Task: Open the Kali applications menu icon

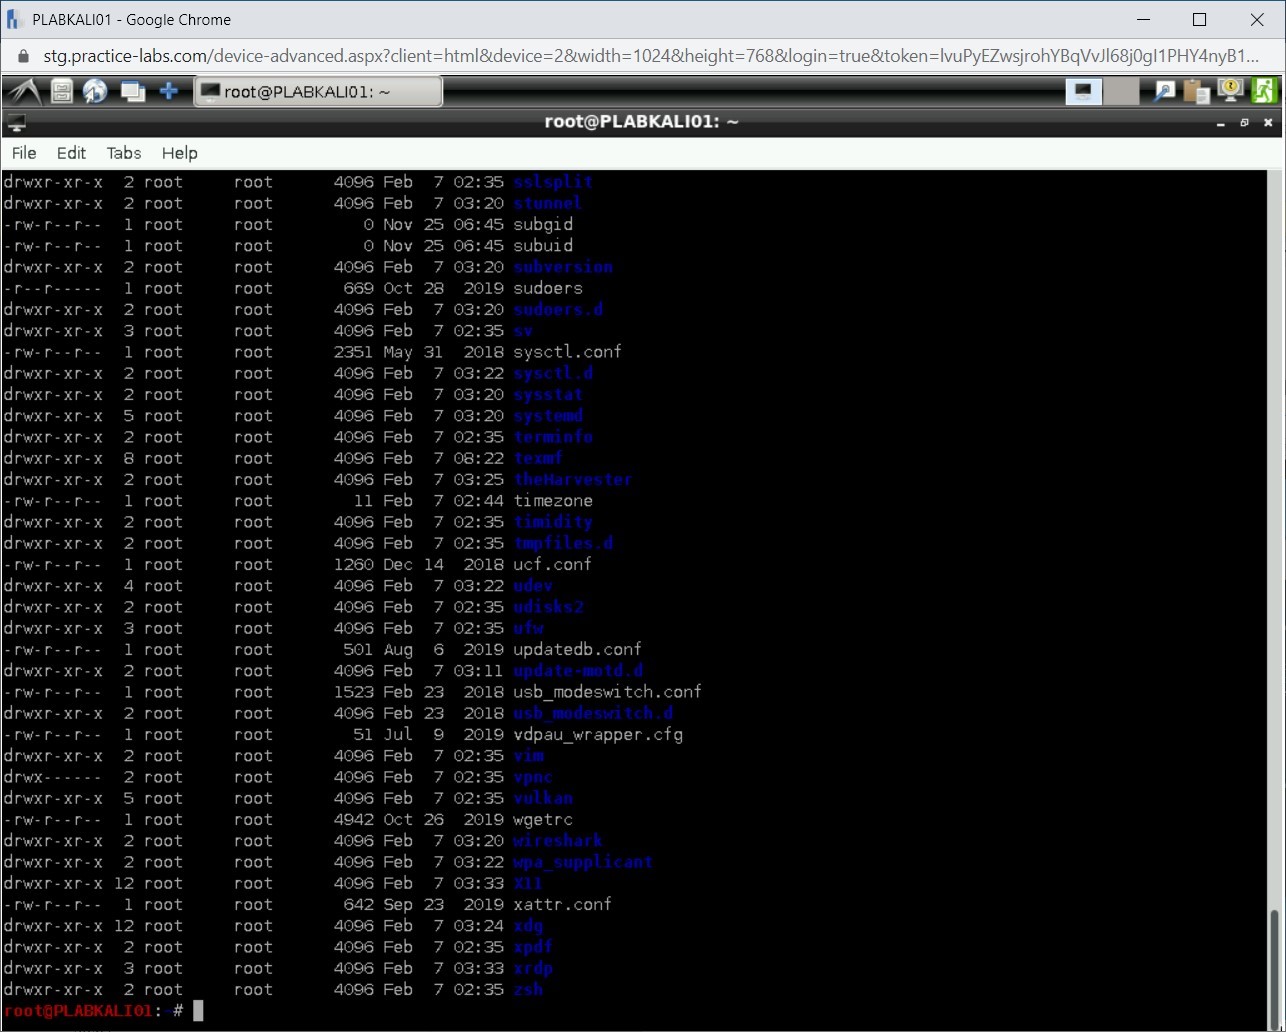Action: 24,92
